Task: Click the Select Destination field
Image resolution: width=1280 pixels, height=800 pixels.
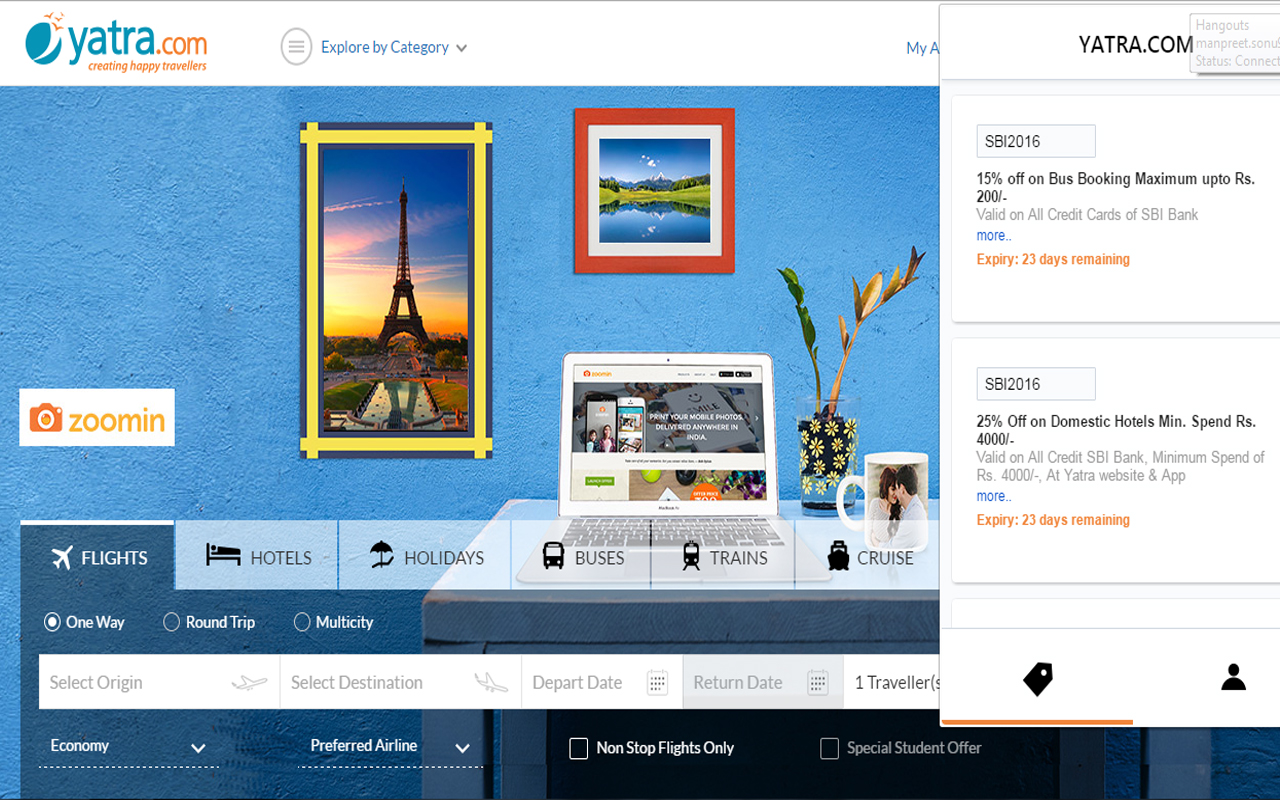Action: [x=400, y=682]
